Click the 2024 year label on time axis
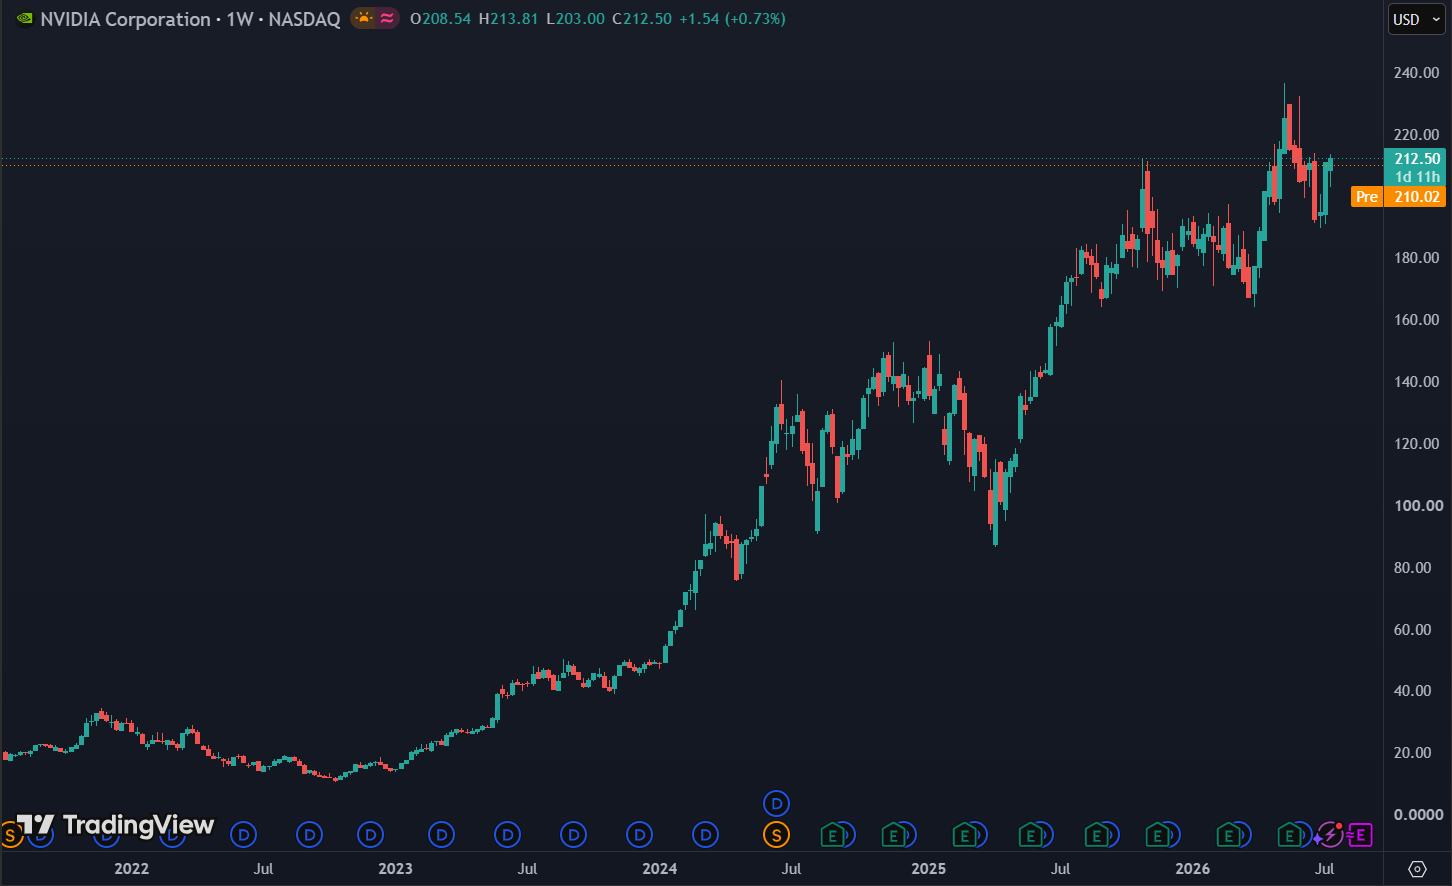 [660, 869]
